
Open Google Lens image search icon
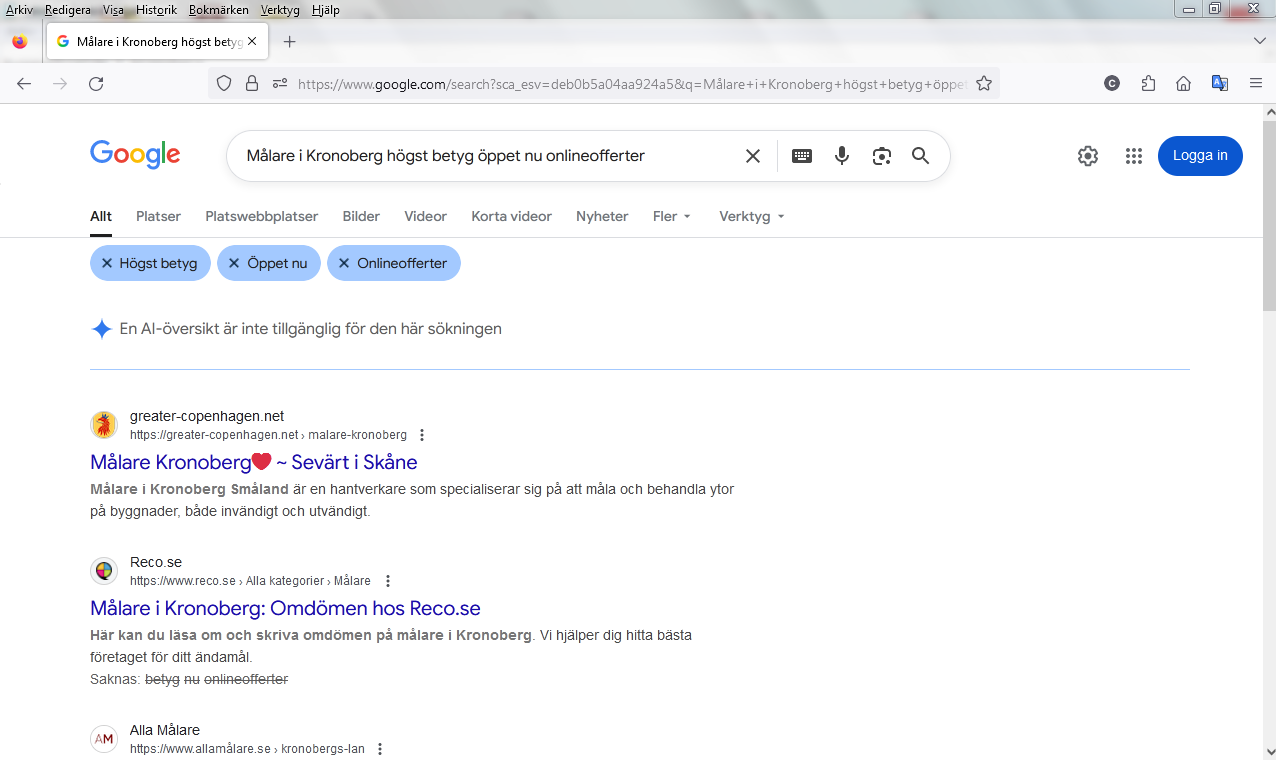coord(881,156)
